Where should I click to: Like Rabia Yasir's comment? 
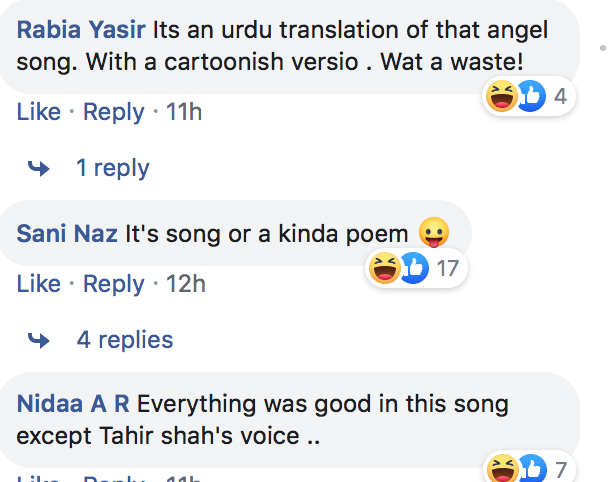click(38, 112)
